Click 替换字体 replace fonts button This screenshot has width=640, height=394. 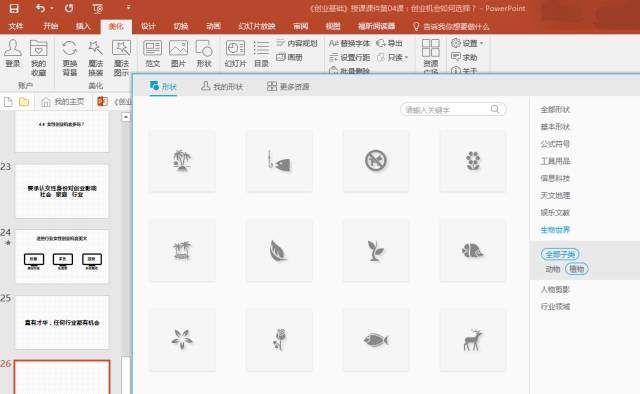pyautogui.click(x=349, y=43)
